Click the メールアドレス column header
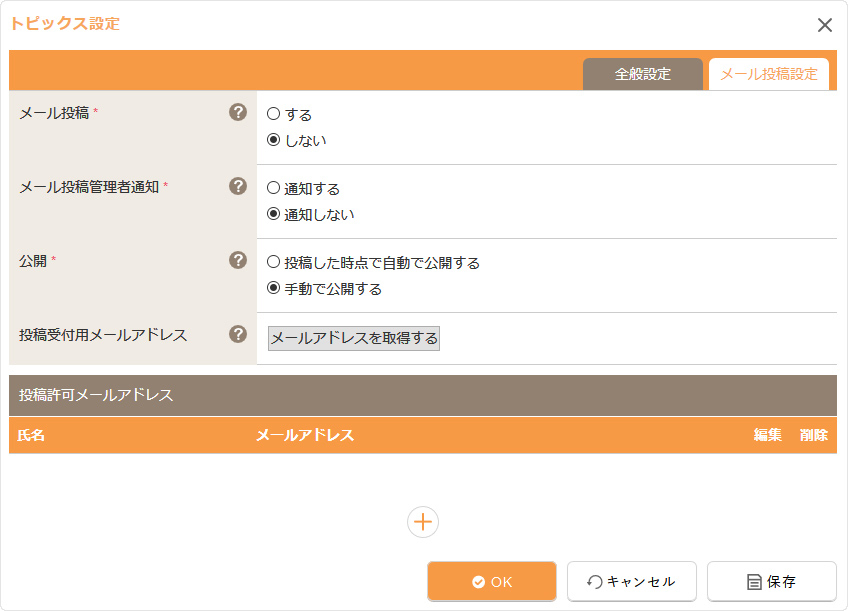The image size is (848, 611). 305,435
